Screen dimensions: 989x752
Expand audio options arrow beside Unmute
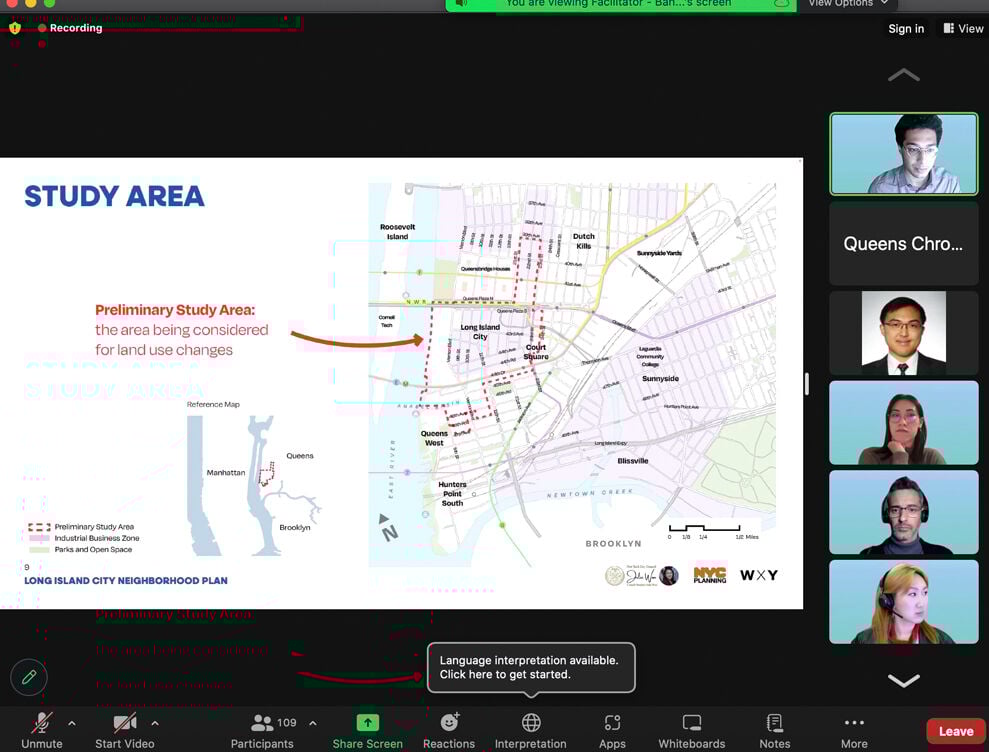click(71, 723)
